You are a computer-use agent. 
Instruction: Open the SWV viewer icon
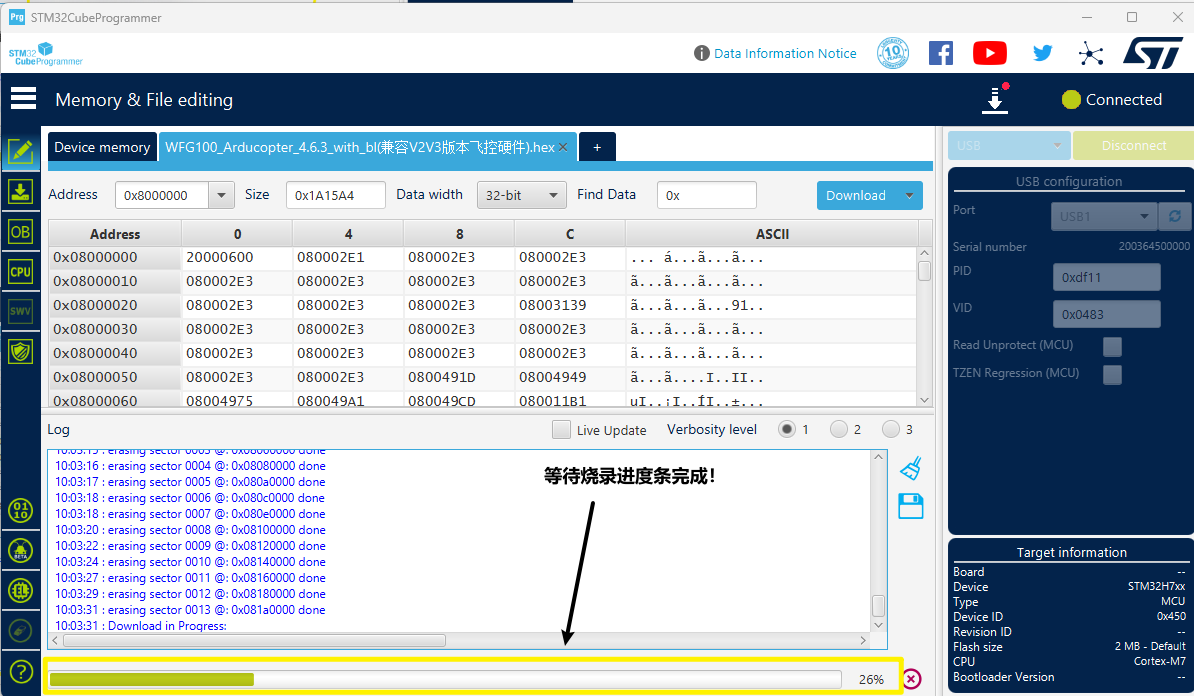(x=21, y=311)
